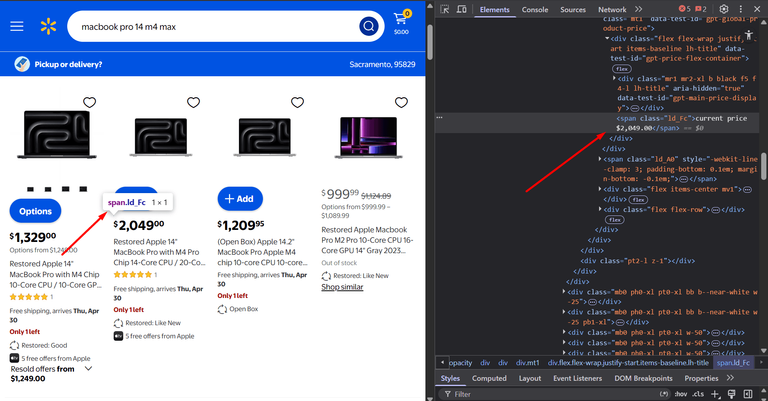Favorite the $999.99 M2 Pro MacBook heart
The height and width of the screenshot is (401, 768).
click(x=401, y=102)
